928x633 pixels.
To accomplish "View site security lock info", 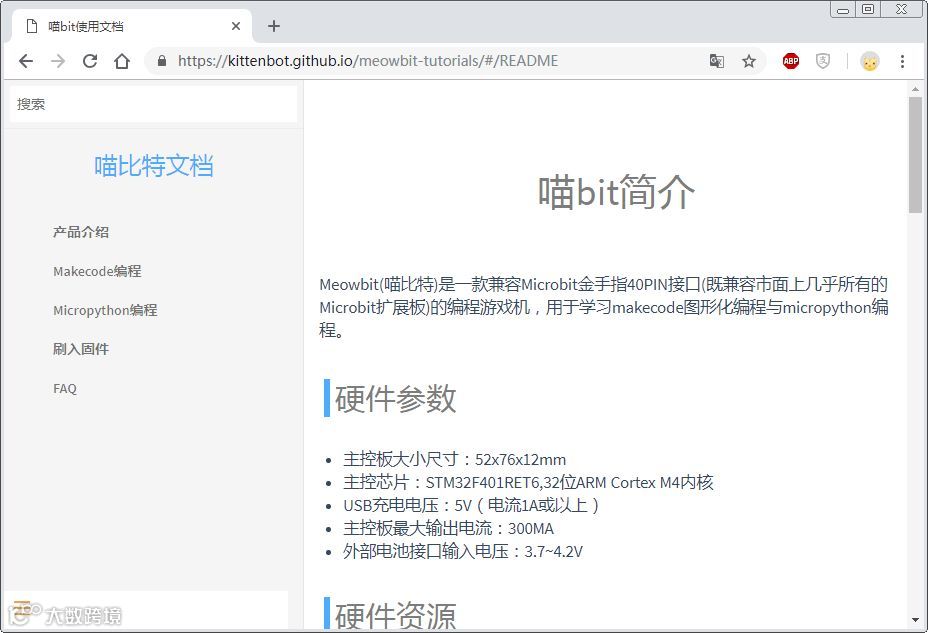I will coord(162,61).
